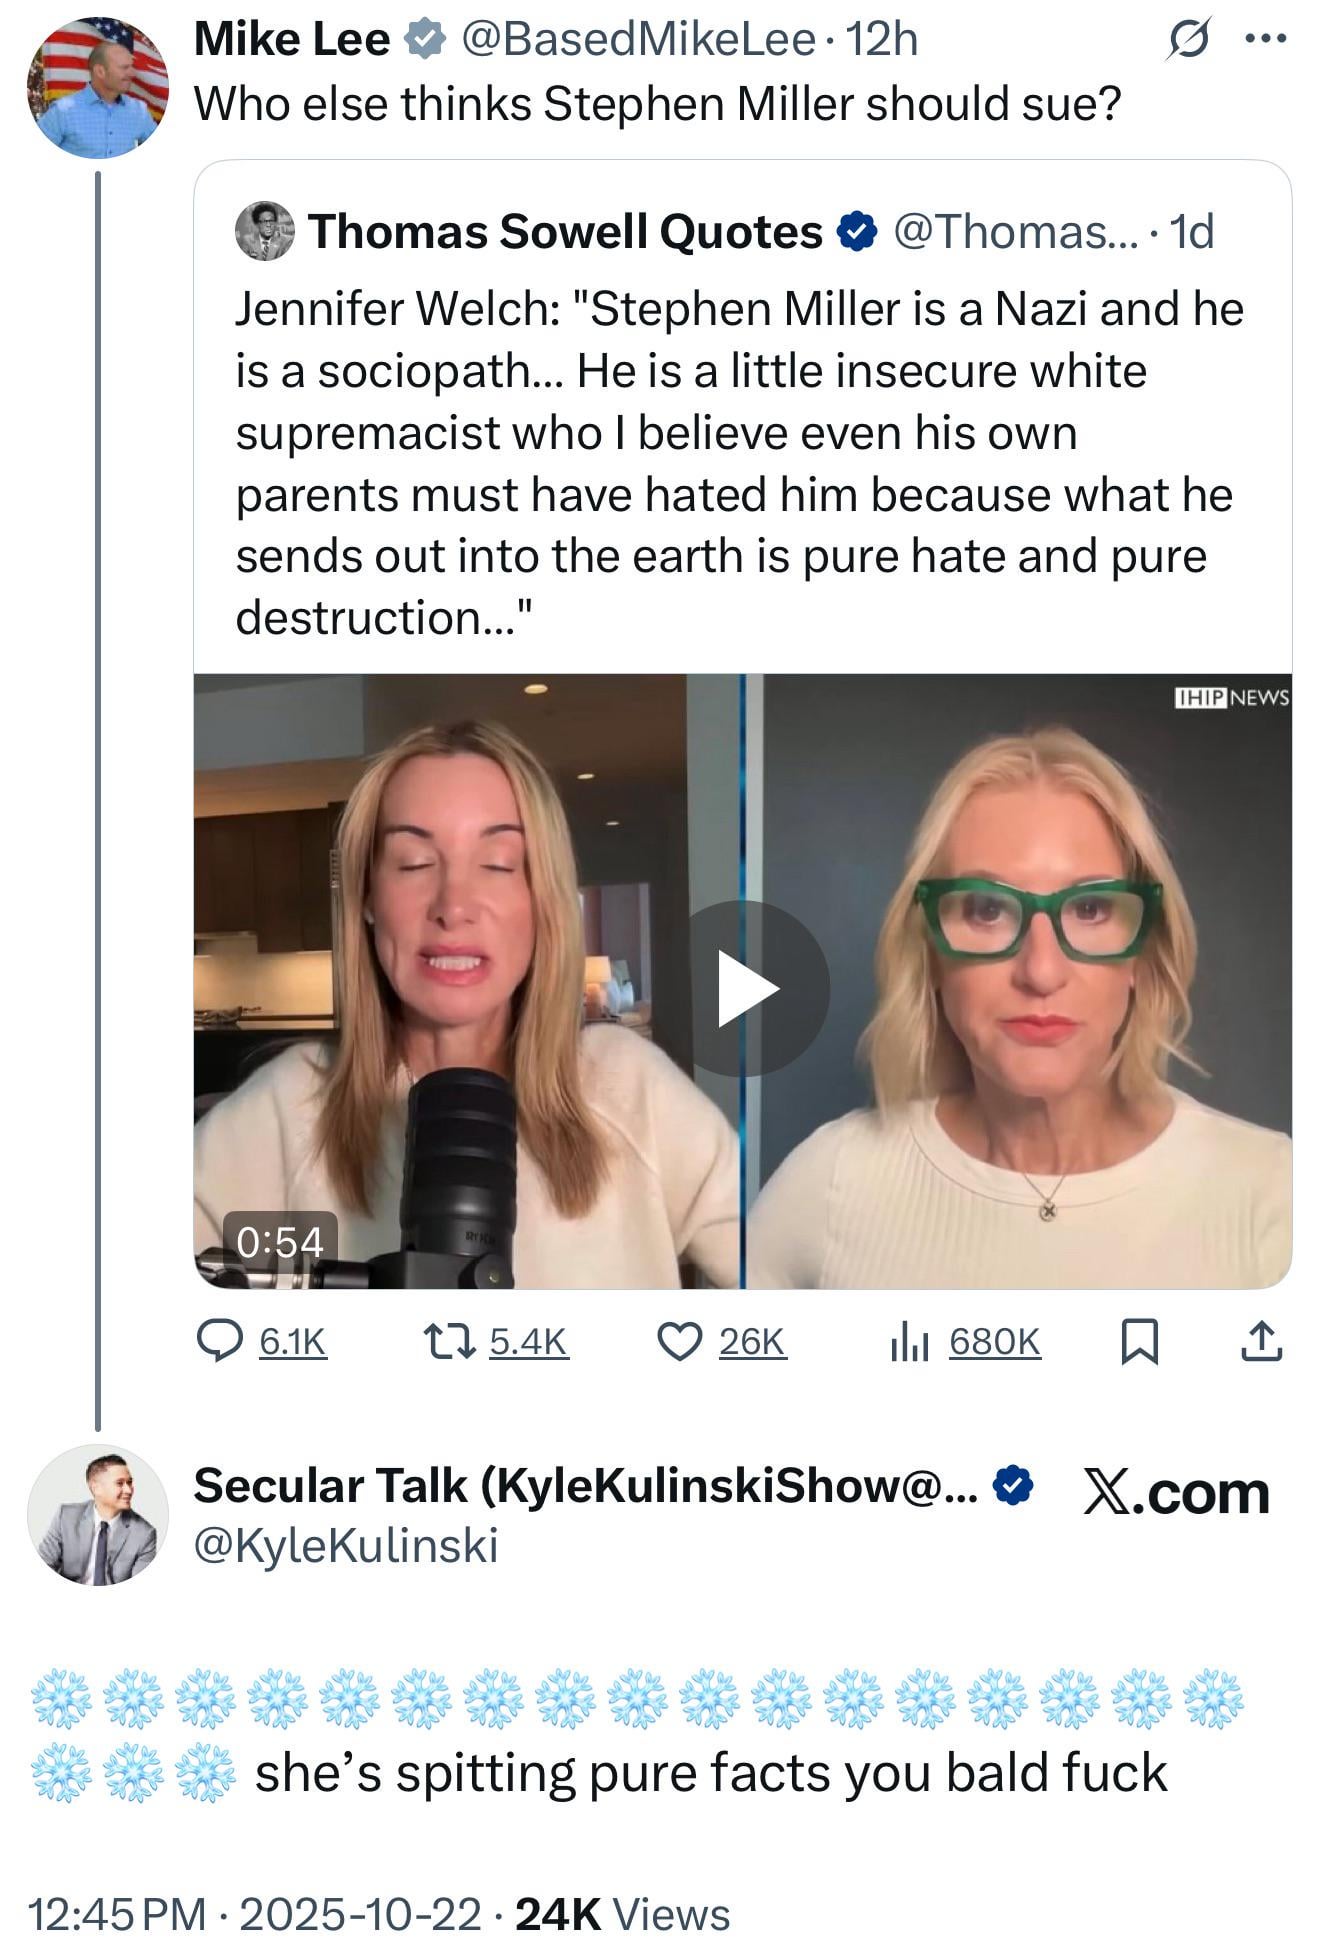This screenshot has height=1960, width=1320.
Task: Click the Thomas Sowell Quotes account name
Action: coord(565,231)
